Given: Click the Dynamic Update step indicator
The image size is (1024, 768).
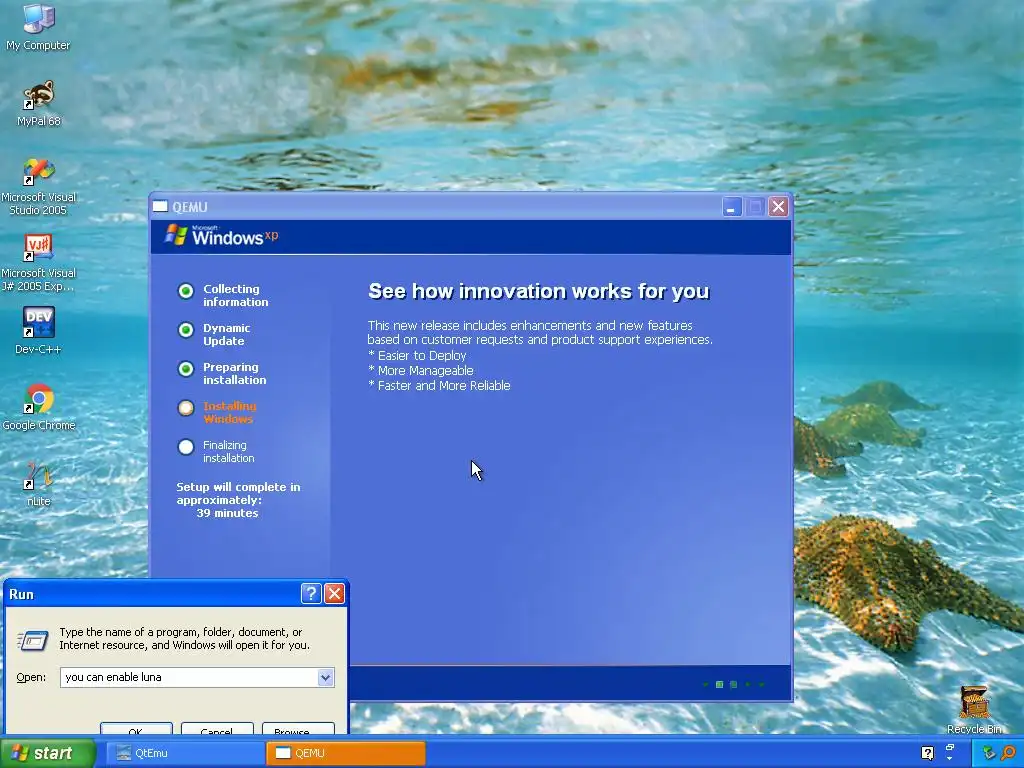Looking at the screenshot, I should pyautogui.click(x=185, y=330).
